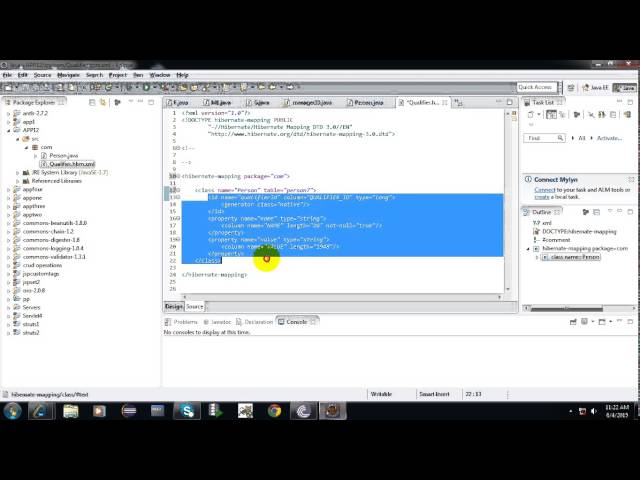Image resolution: width=640 pixels, height=480 pixels.
Task: Open the Problems tab
Action: (181, 322)
